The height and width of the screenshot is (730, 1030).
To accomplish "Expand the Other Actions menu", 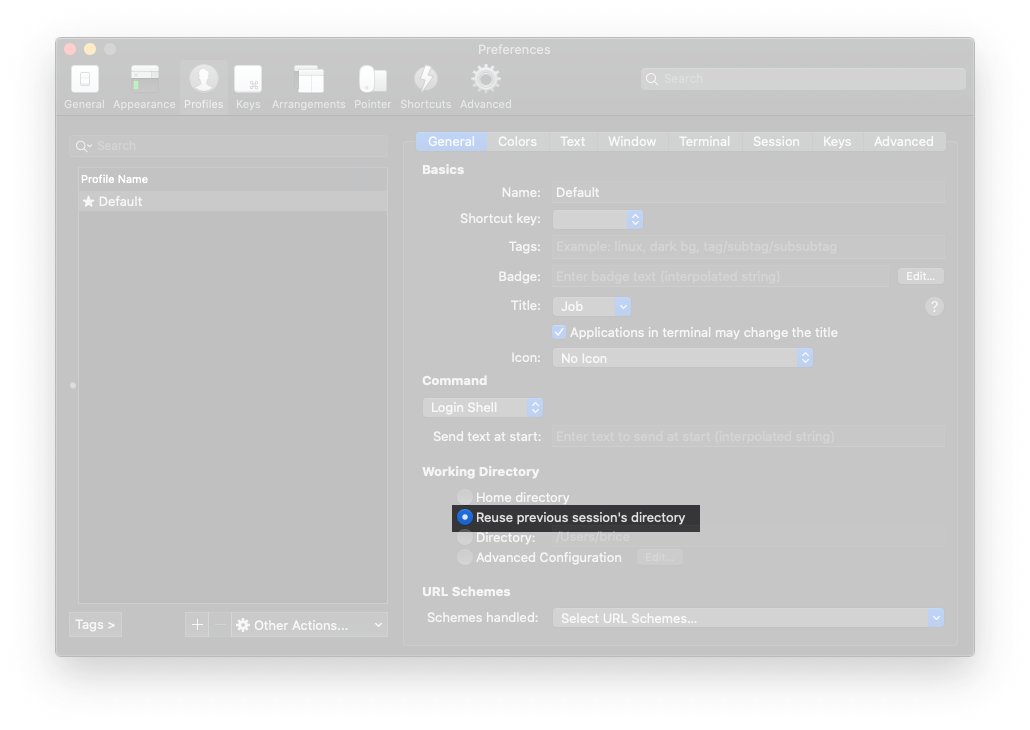I will [x=309, y=625].
